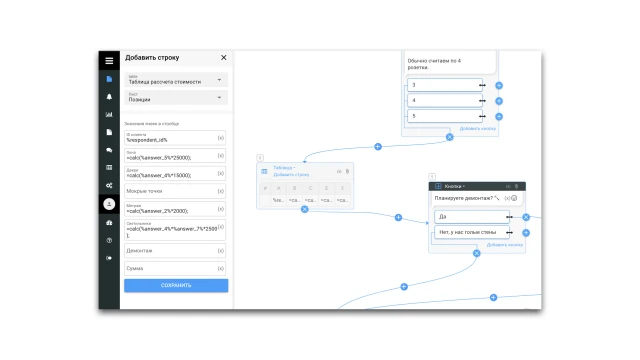This screenshot has width=640, height=360.
Task: Open emoji picker in Планируете демонтаж field
Action: point(514,198)
